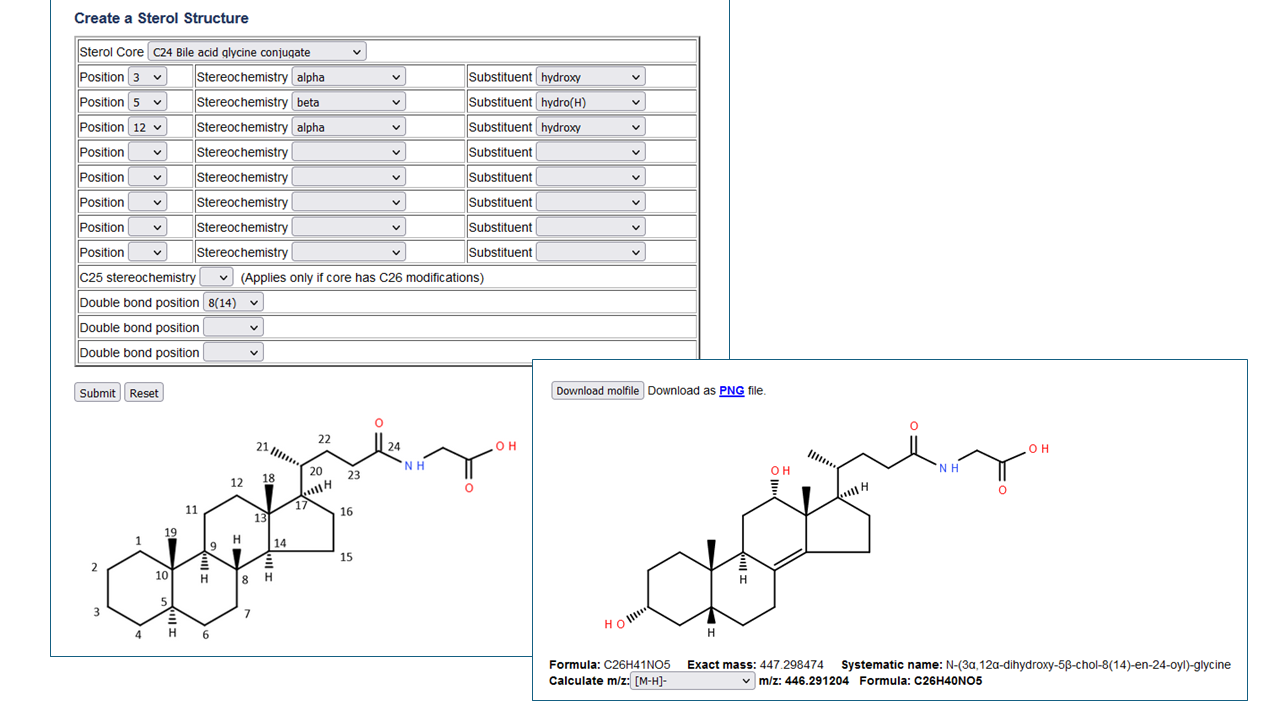The image size is (1280, 720).
Task: Open the second Double bond position dropdown
Action: point(233,327)
